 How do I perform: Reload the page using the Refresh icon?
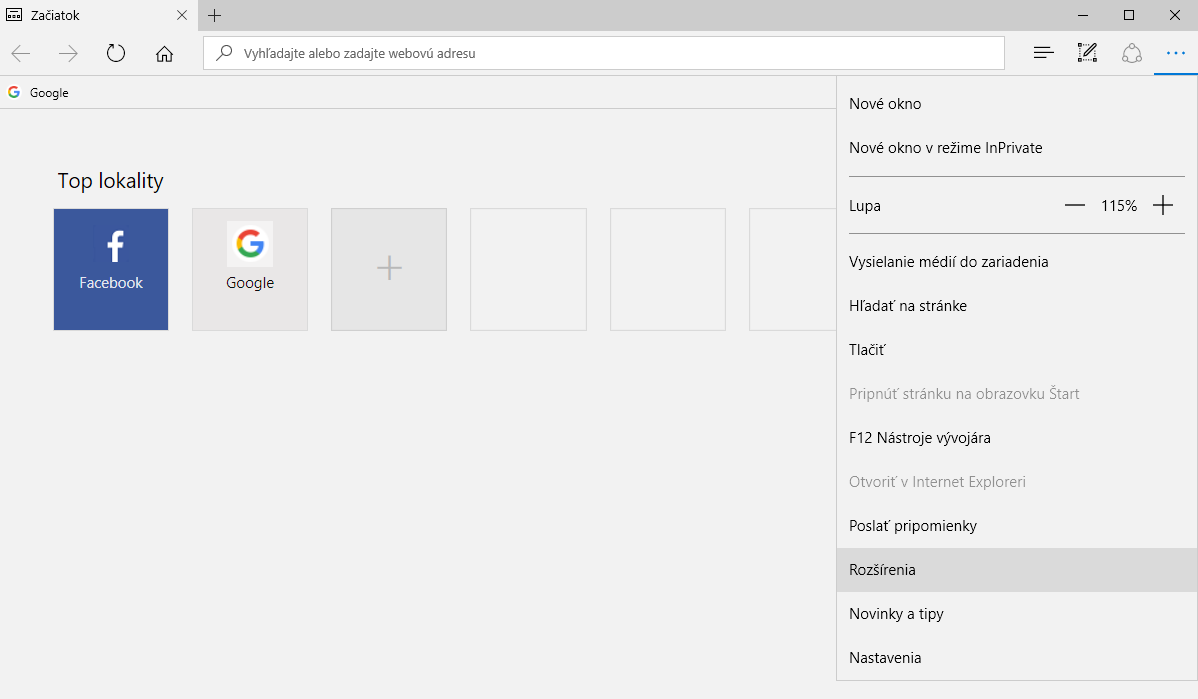115,53
